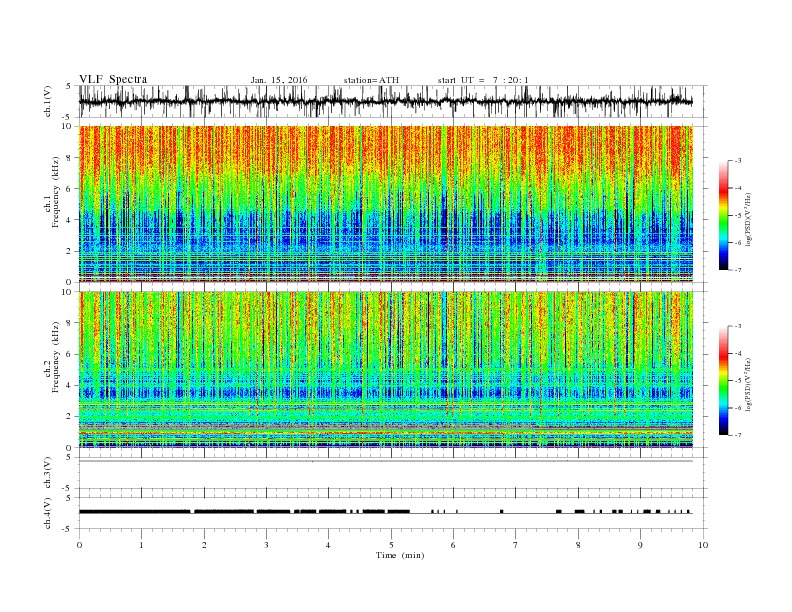
Task: Click '-3' on the ch.1 colorbar
Action: pyautogui.click(x=737, y=161)
